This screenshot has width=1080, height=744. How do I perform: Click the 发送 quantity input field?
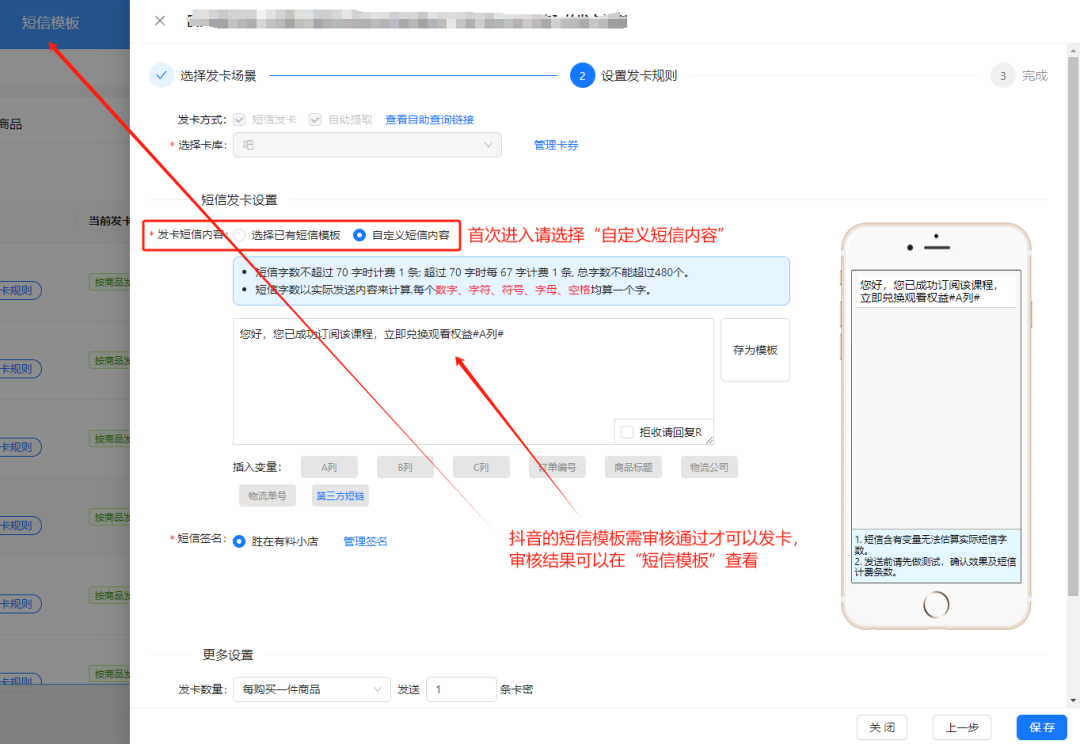461,689
